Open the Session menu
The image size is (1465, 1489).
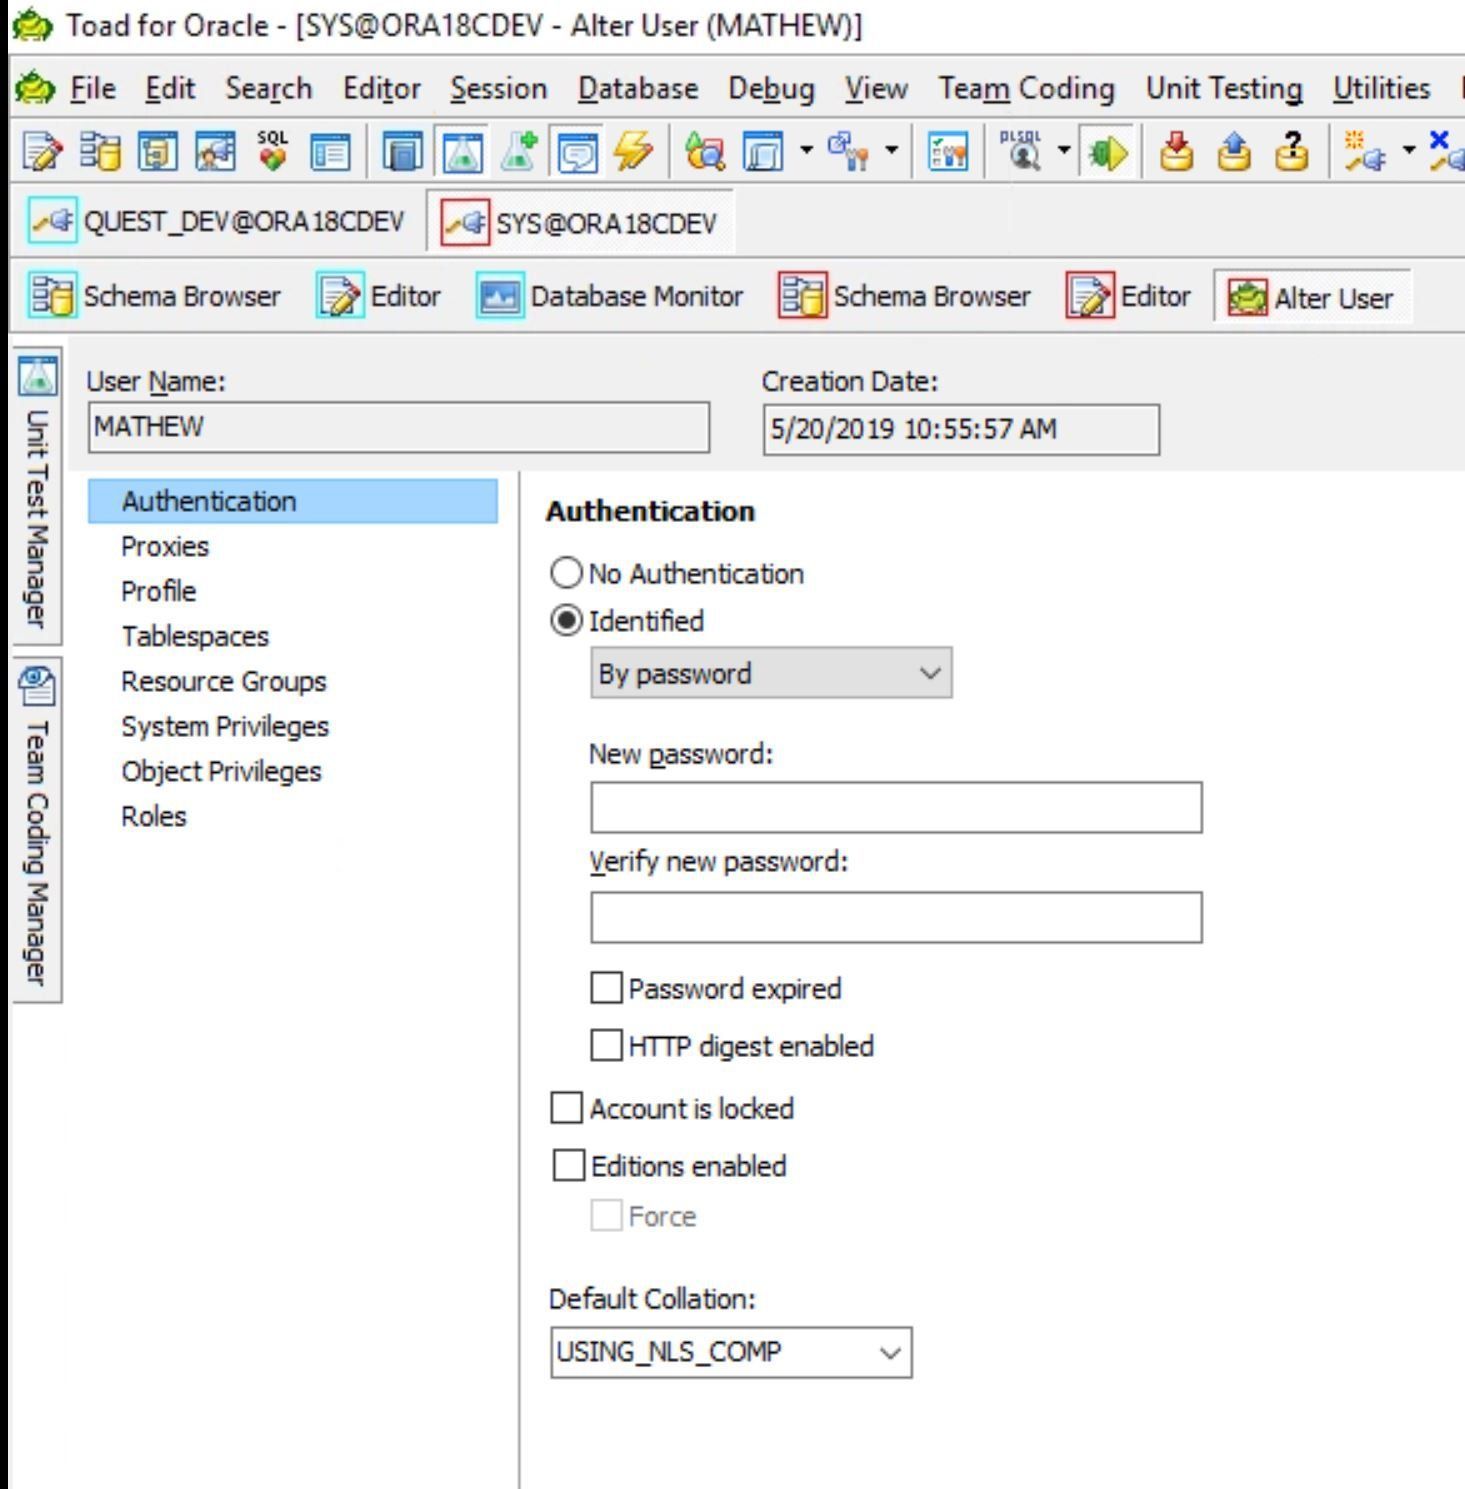click(498, 89)
